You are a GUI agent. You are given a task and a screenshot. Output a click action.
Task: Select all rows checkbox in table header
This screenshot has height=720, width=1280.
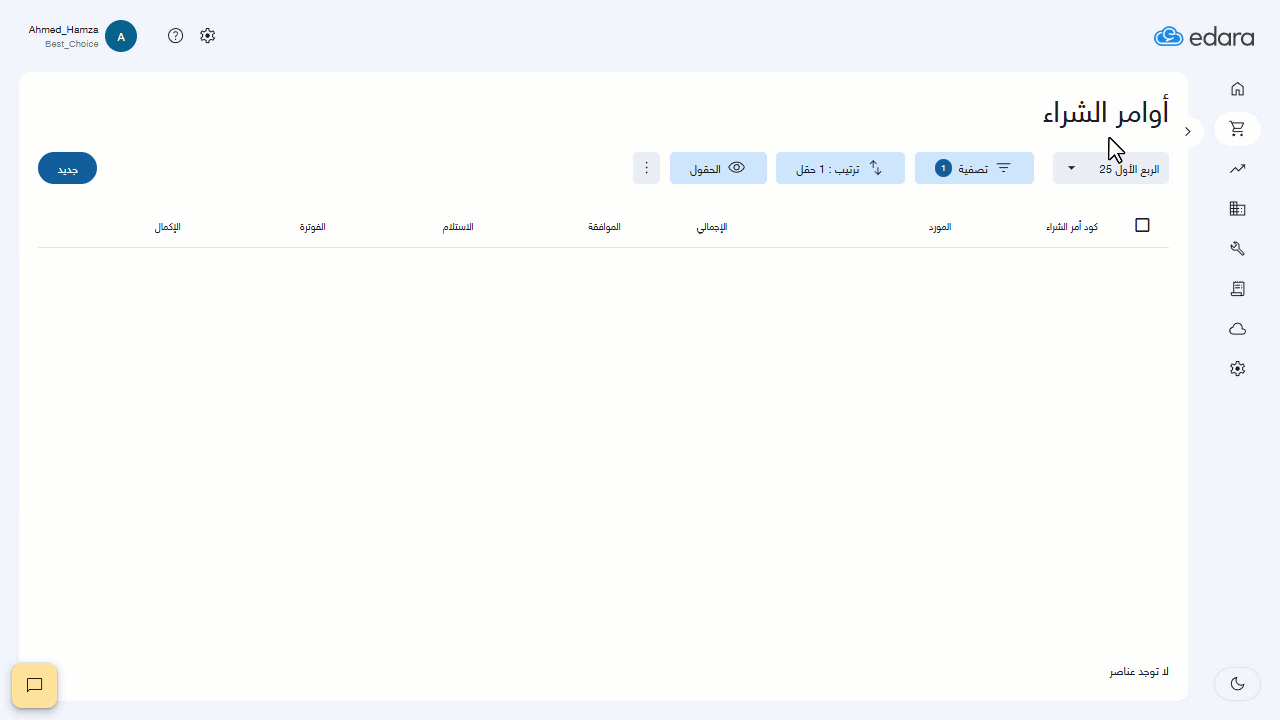coord(1143,226)
